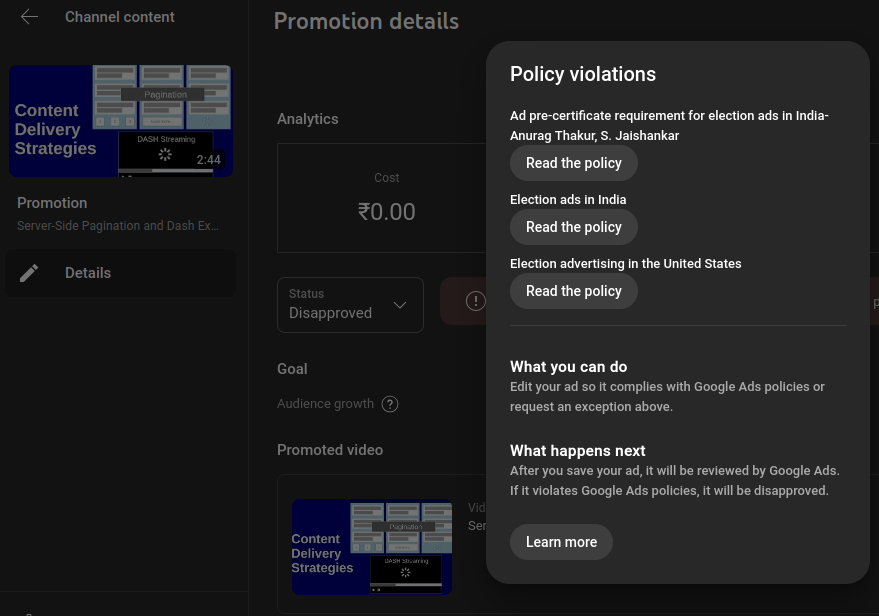Click the ₹0.00 cost value
879x616 pixels.
pos(386,212)
